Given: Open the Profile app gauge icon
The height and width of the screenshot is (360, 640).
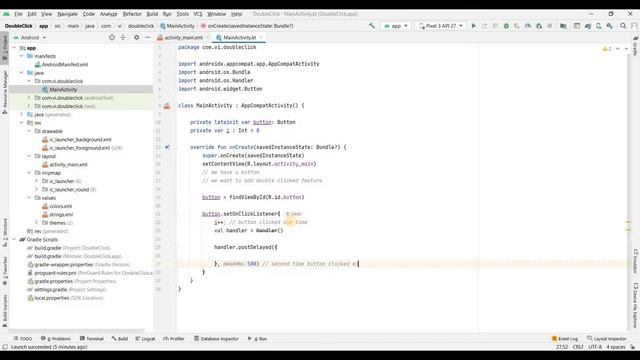Looking at the screenshot, I should click(528, 26).
